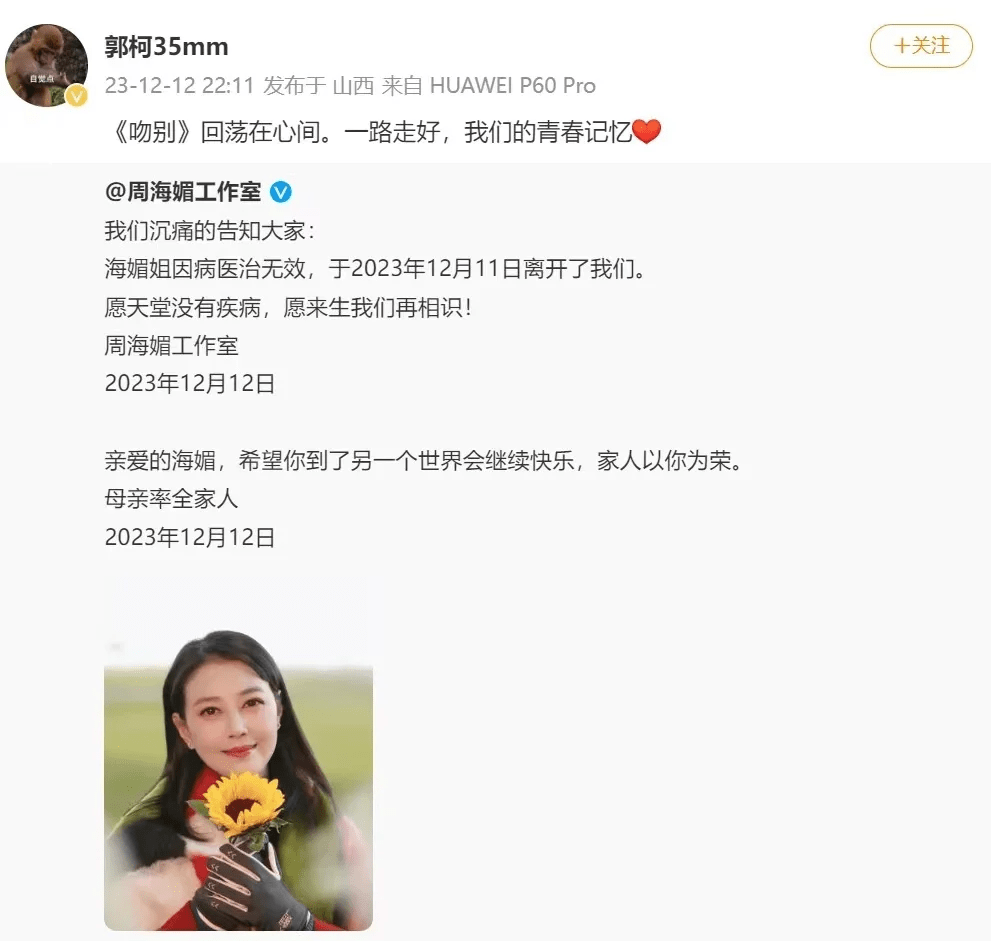This screenshot has width=991, height=941.
Task: Open the @周海媚工作室 mention link
Action: coord(183,191)
